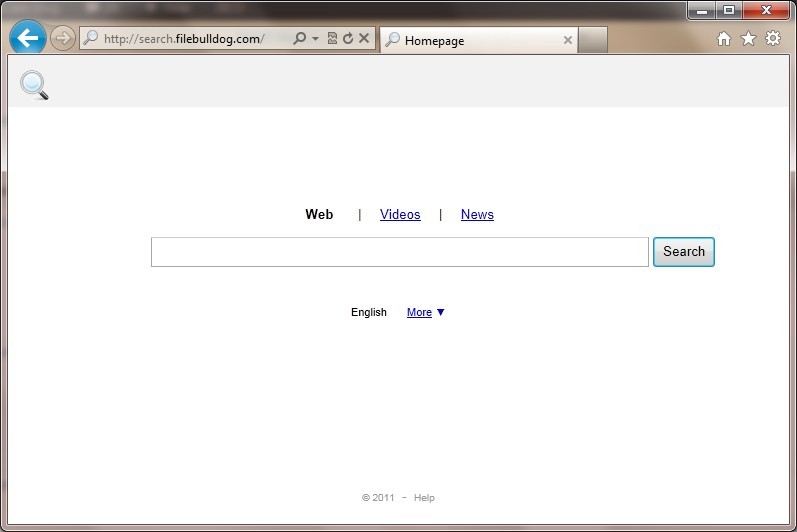Go back using the blue back arrow
Image resolution: width=797 pixels, height=532 pixels.
(27, 37)
